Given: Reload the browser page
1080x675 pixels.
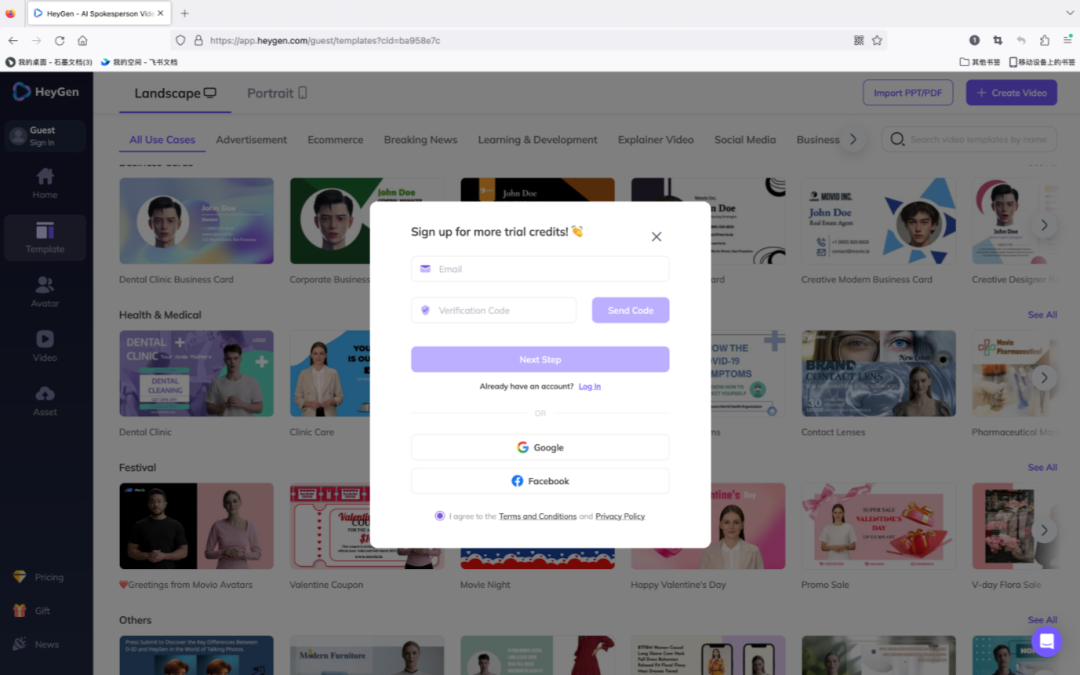Looking at the screenshot, I should 60,41.
